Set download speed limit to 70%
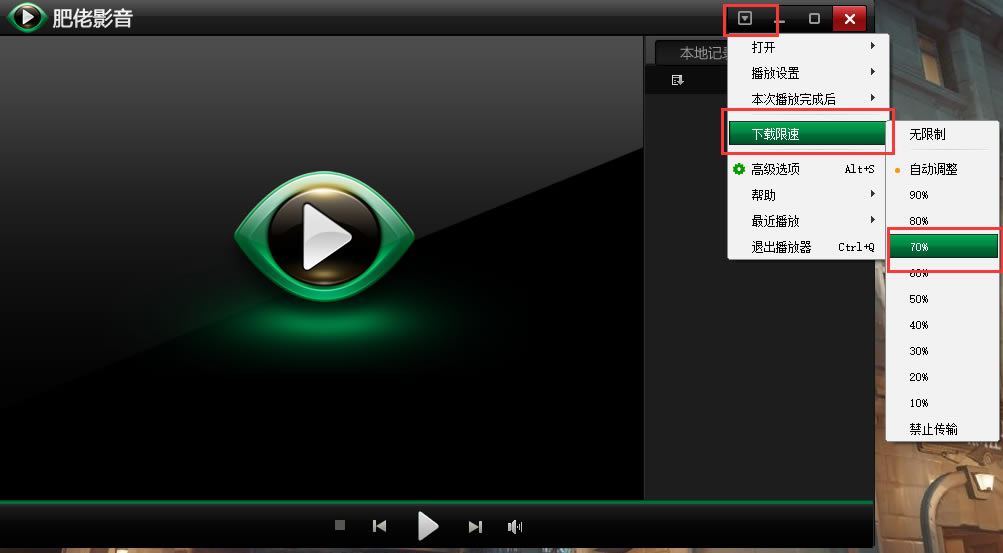Screen dimensions: 1003x553 pyautogui.click(x=942, y=246)
